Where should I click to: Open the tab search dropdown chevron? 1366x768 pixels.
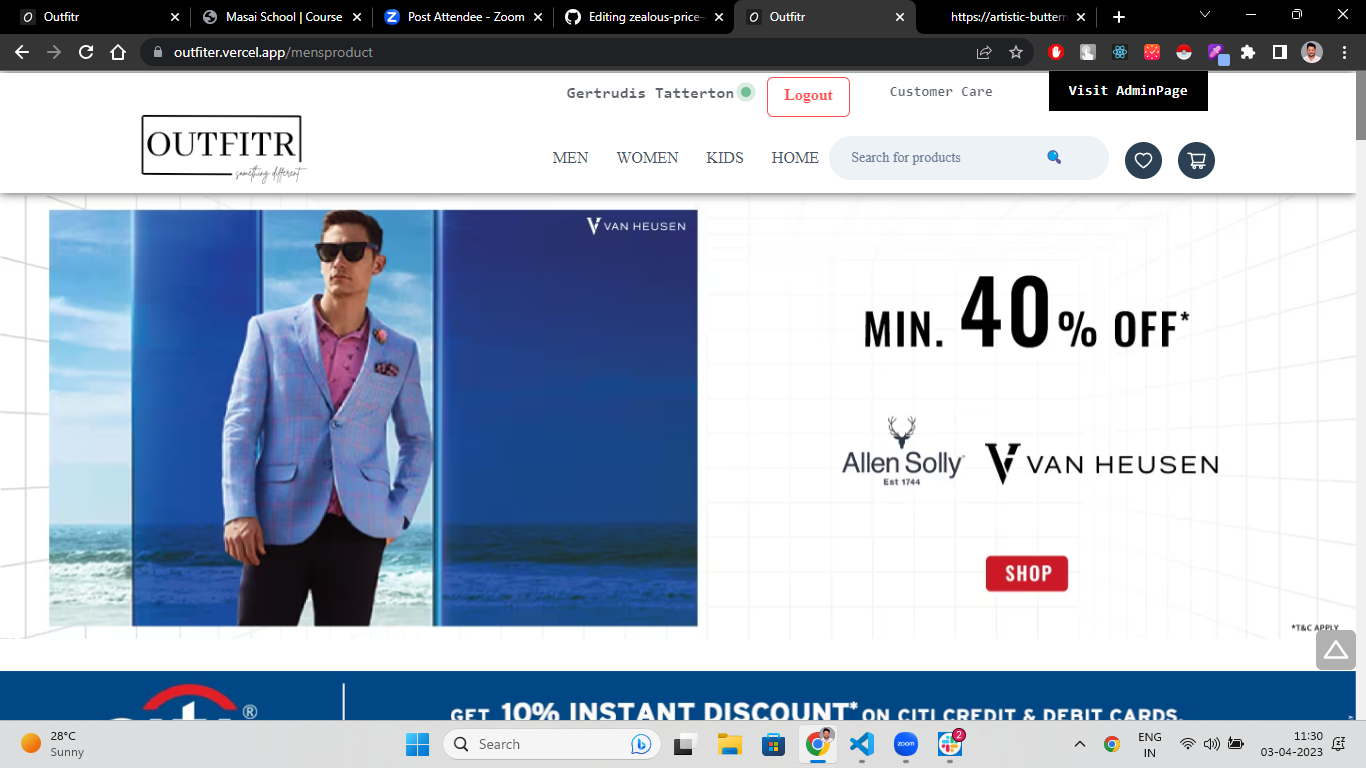click(1205, 15)
